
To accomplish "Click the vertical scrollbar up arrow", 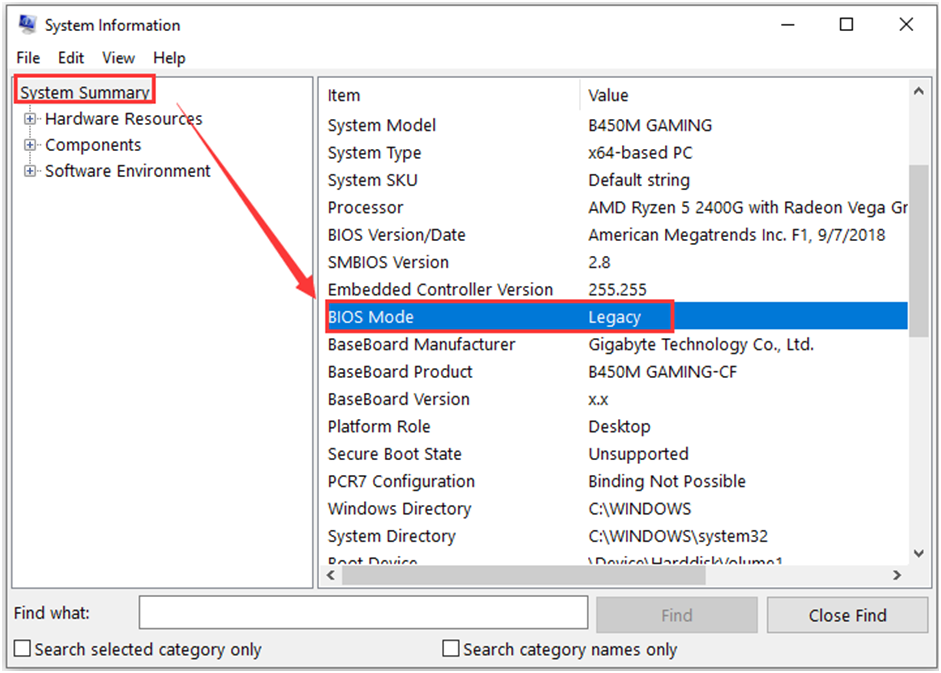I will click(918, 91).
